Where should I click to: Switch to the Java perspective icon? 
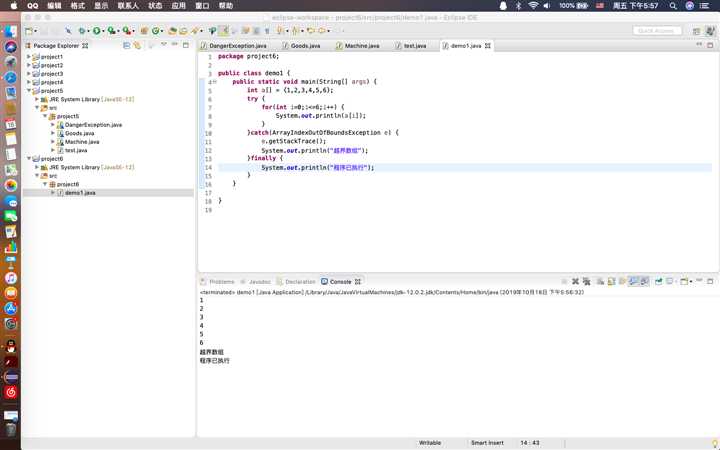(710, 31)
